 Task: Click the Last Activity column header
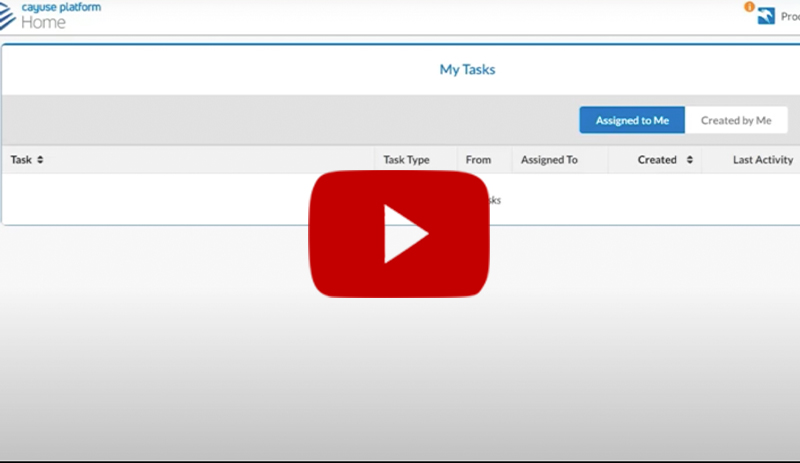pyautogui.click(x=762, y=160)
